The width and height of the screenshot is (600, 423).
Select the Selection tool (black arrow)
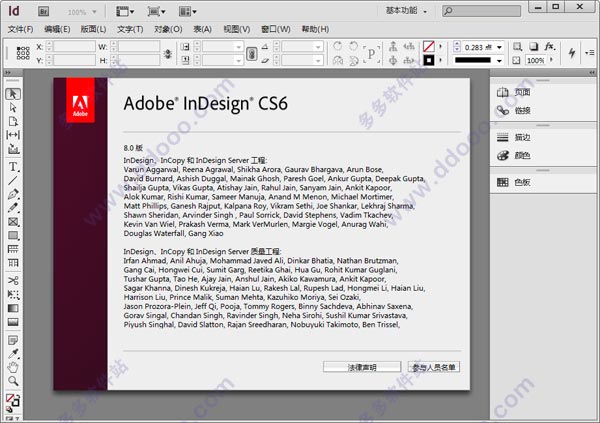pyautogui.click(x=13, y=94)
